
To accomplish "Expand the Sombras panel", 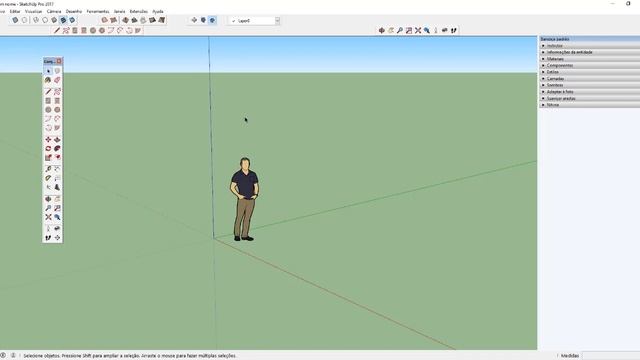I will pyautogui.click(x=589, y=85).
